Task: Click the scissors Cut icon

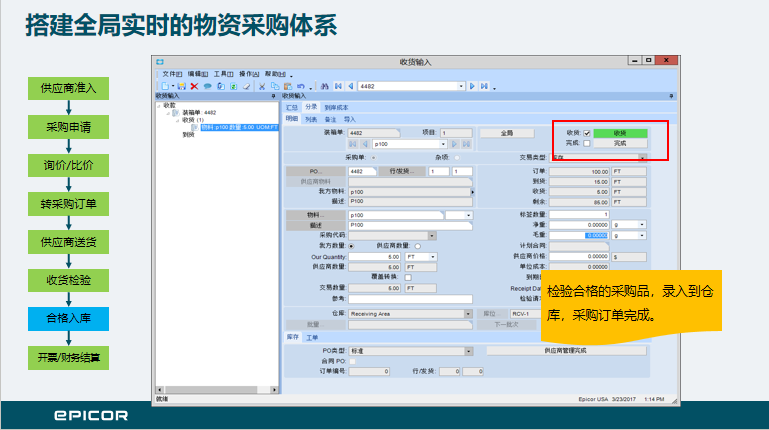Action: [262, 86]
